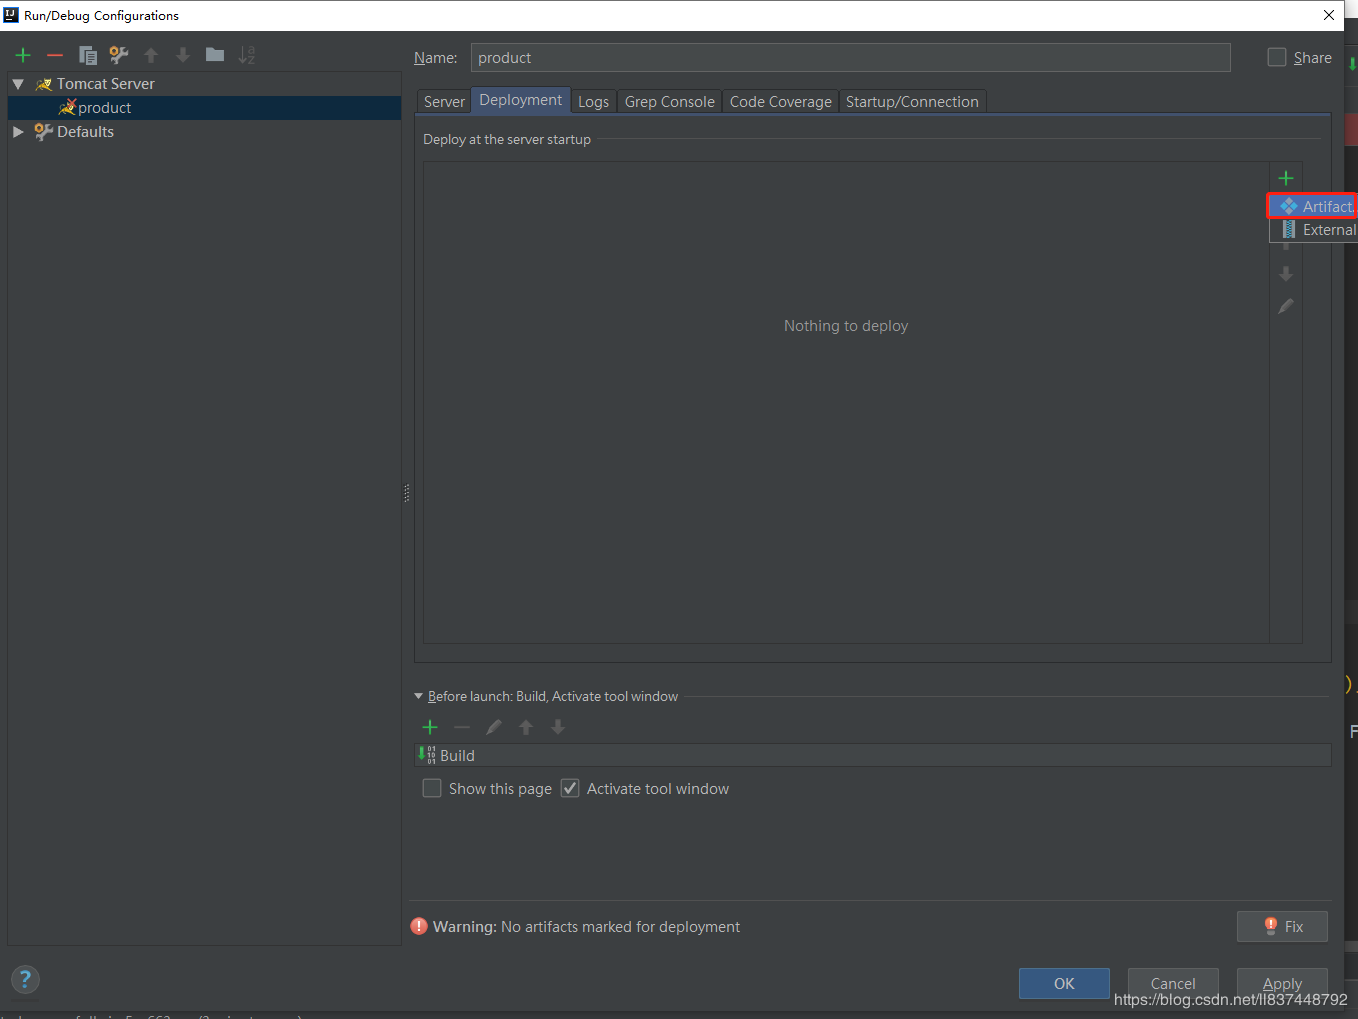Click the 'Nothing to deploy' text
This screenshot has width=1358, height=1019.
tap(846, 326)
